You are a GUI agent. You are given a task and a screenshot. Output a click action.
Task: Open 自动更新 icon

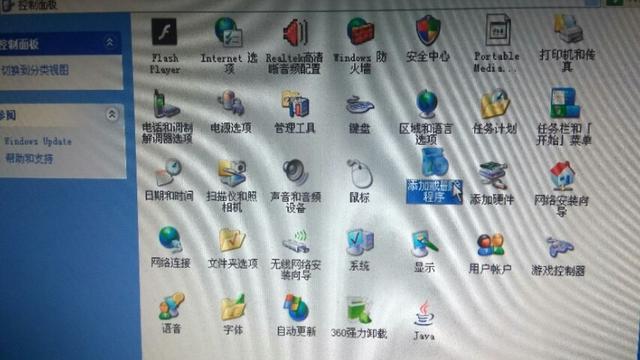(x=296, y=308)
